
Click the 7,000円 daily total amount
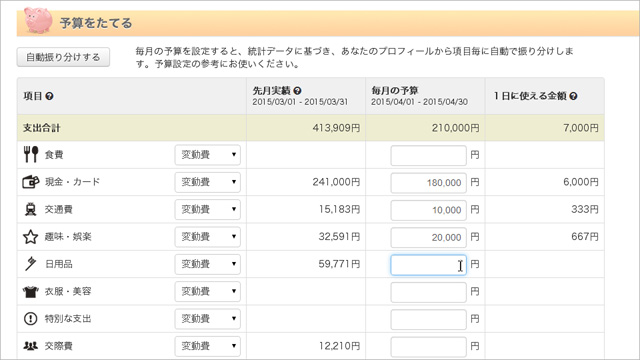click(x=581, y=128)
